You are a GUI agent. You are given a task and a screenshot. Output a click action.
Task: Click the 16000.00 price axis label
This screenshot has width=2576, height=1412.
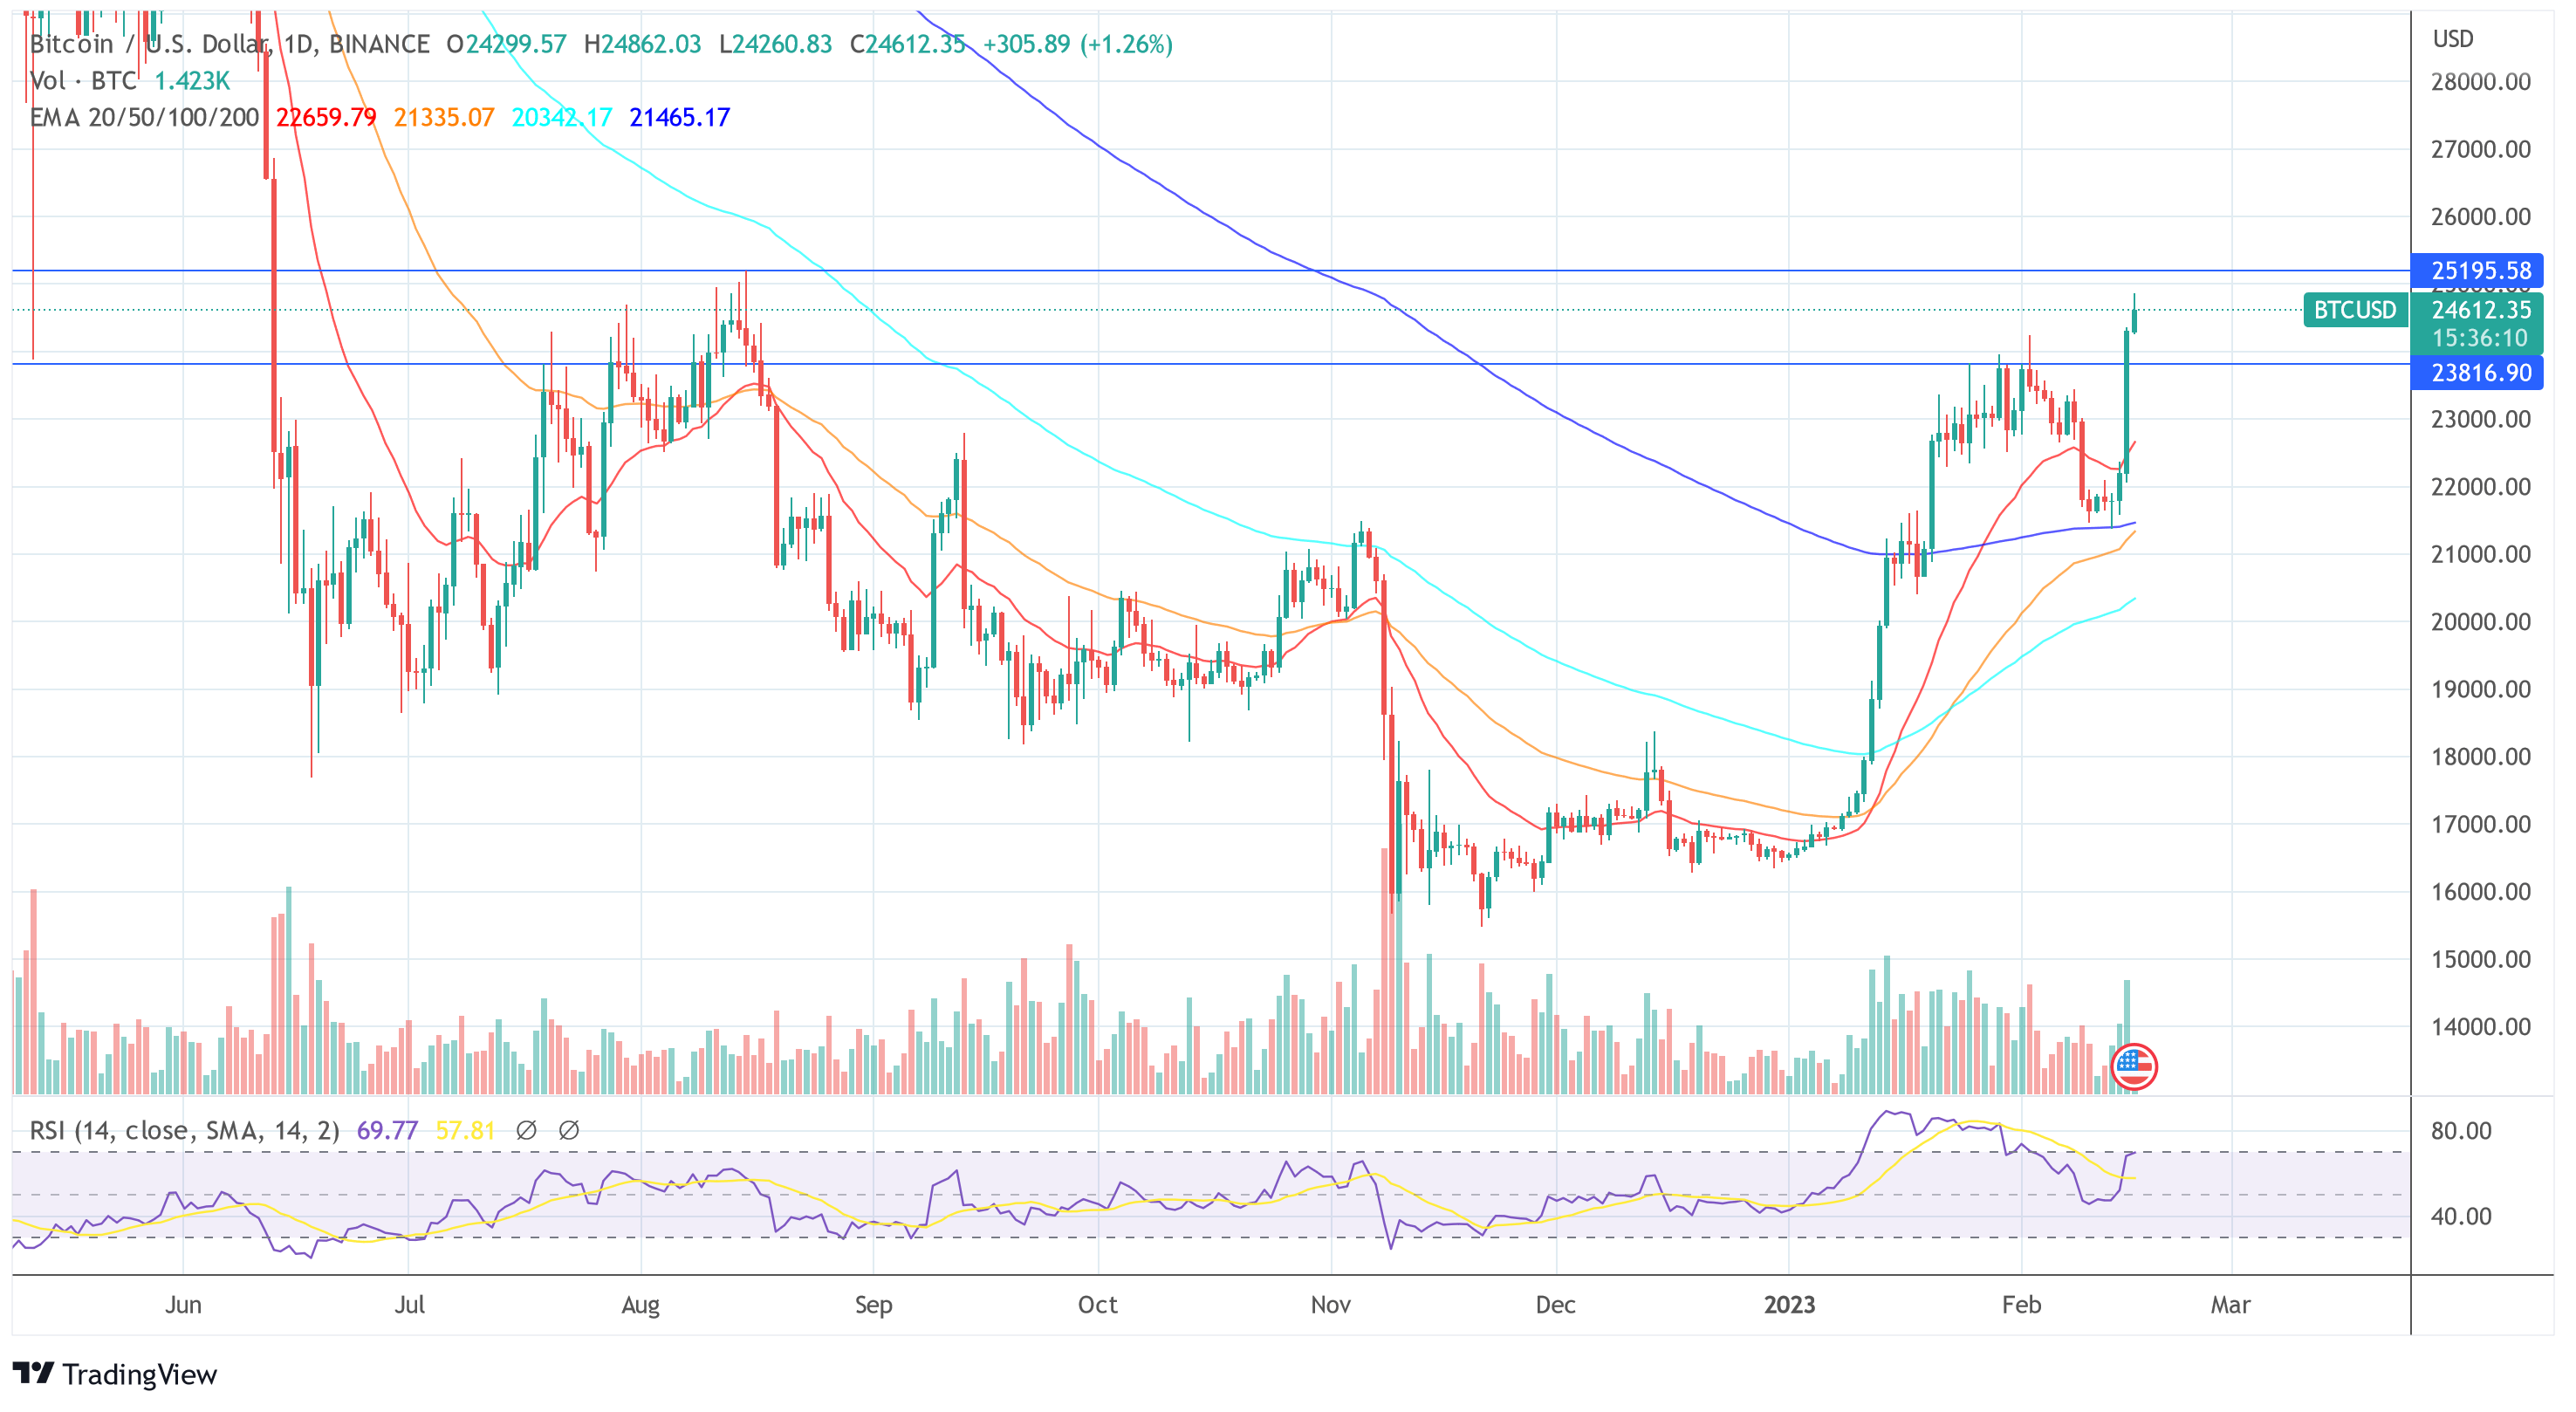point(2481,892)
